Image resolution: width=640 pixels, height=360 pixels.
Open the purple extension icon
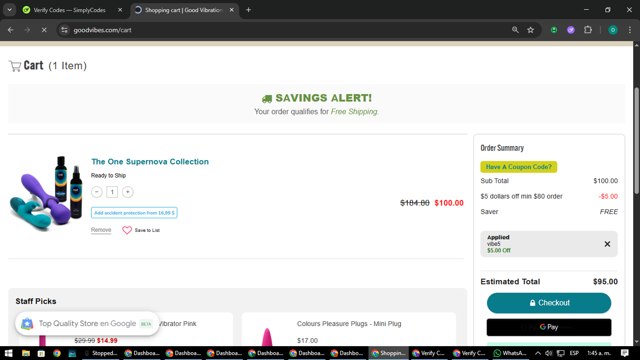[x=571, y=30]
